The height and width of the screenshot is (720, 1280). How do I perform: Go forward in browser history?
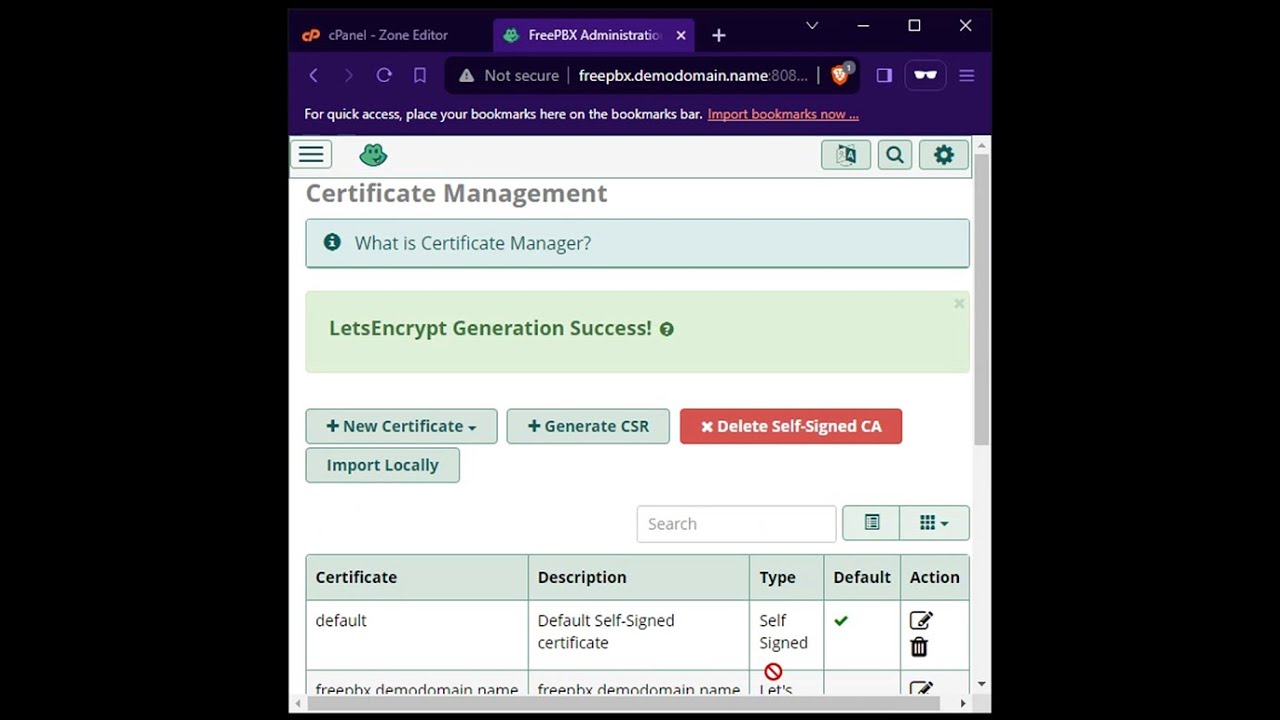pos(348,75)
